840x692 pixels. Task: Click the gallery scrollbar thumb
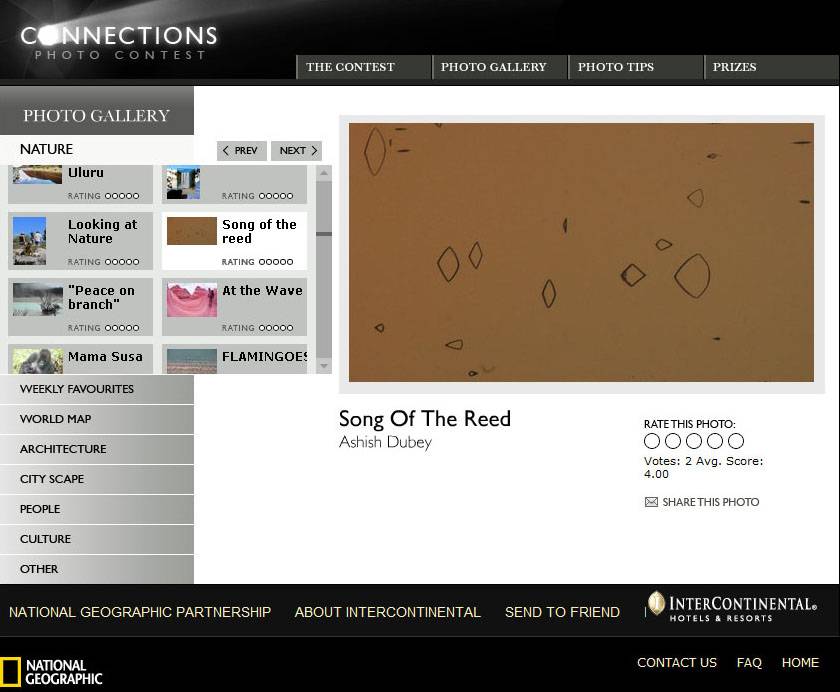point(324,234)
